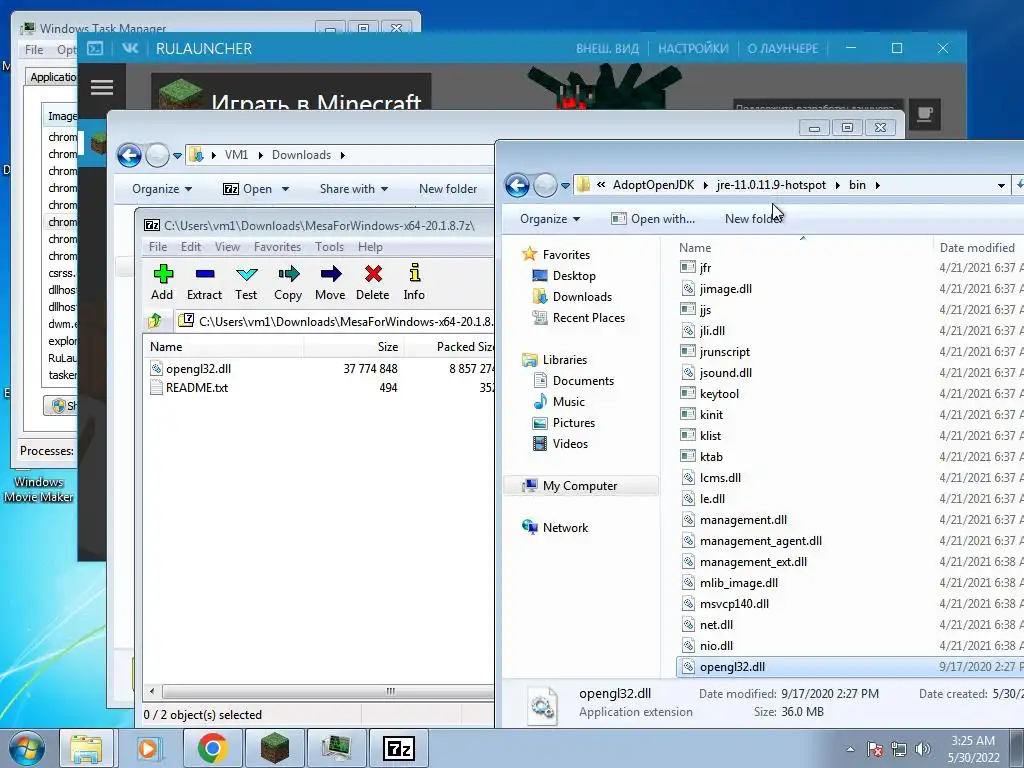1024x768 pixels.
Task: Open File Explorer from the taskbar
Action: [x=86, y=748]
